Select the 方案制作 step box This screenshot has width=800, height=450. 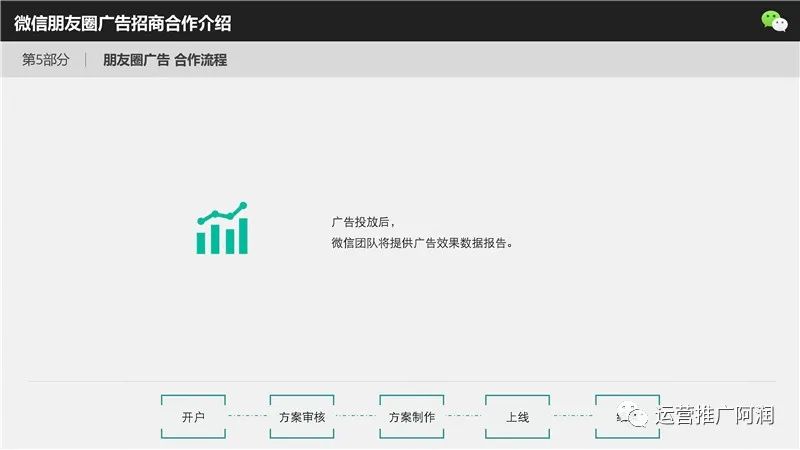pos(412,416)
